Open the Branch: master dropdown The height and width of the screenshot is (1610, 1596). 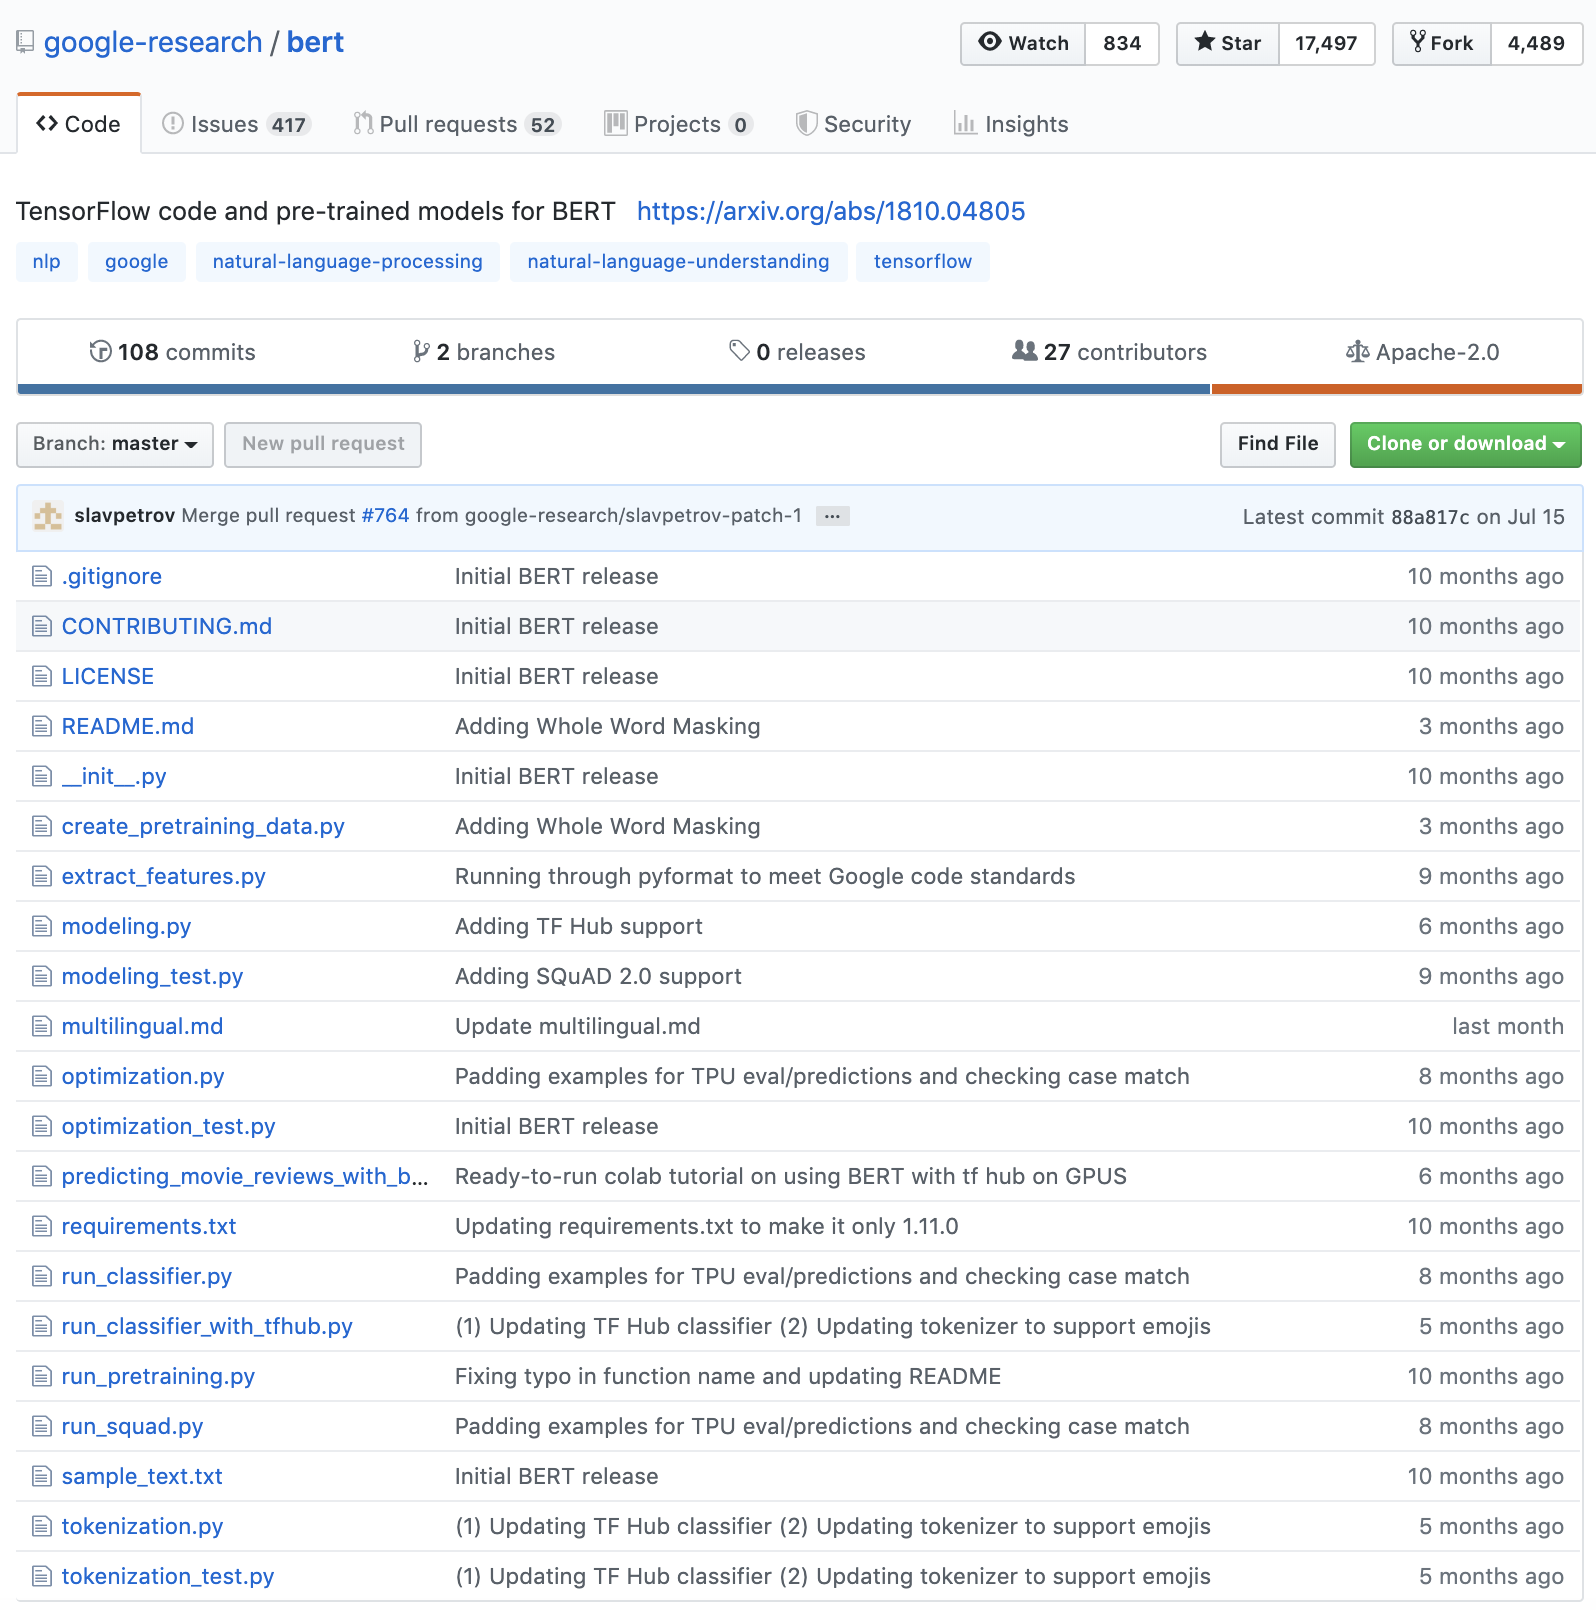(115, 444)
